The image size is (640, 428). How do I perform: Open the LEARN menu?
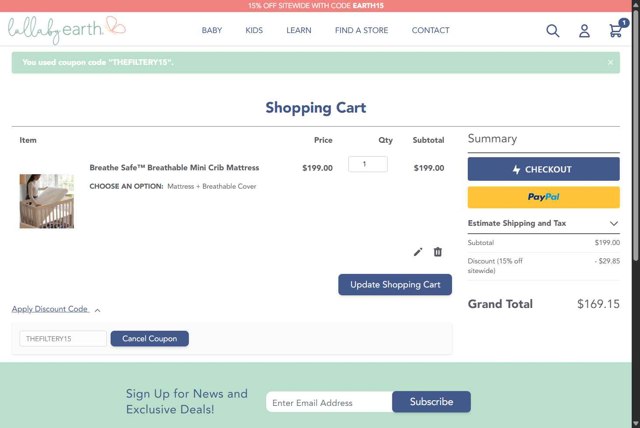(x=298, y=30)
